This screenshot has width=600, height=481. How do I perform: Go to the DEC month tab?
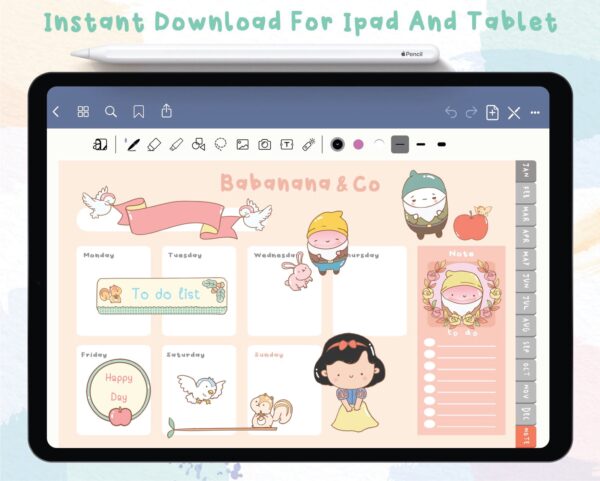[x=526, y=414]
